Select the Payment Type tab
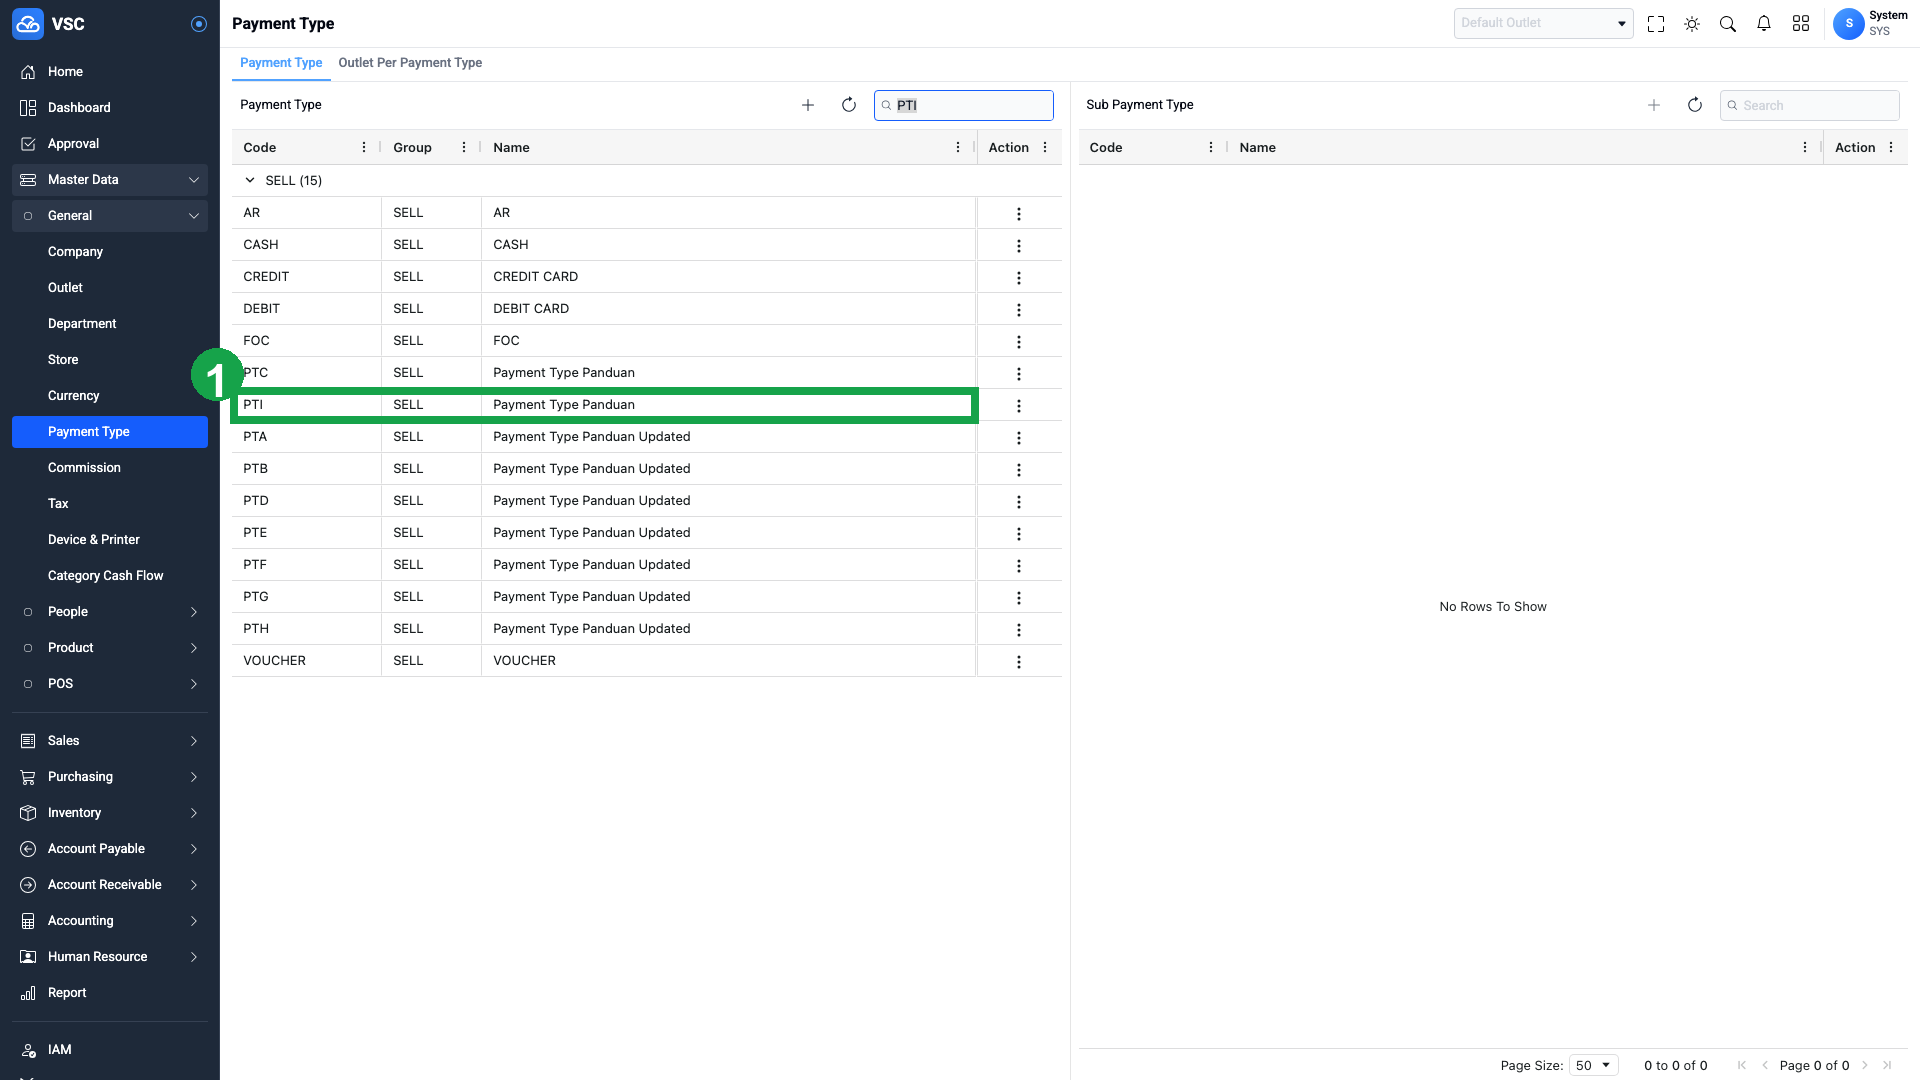1920x1080 pixels. click(x=281, y=63)
